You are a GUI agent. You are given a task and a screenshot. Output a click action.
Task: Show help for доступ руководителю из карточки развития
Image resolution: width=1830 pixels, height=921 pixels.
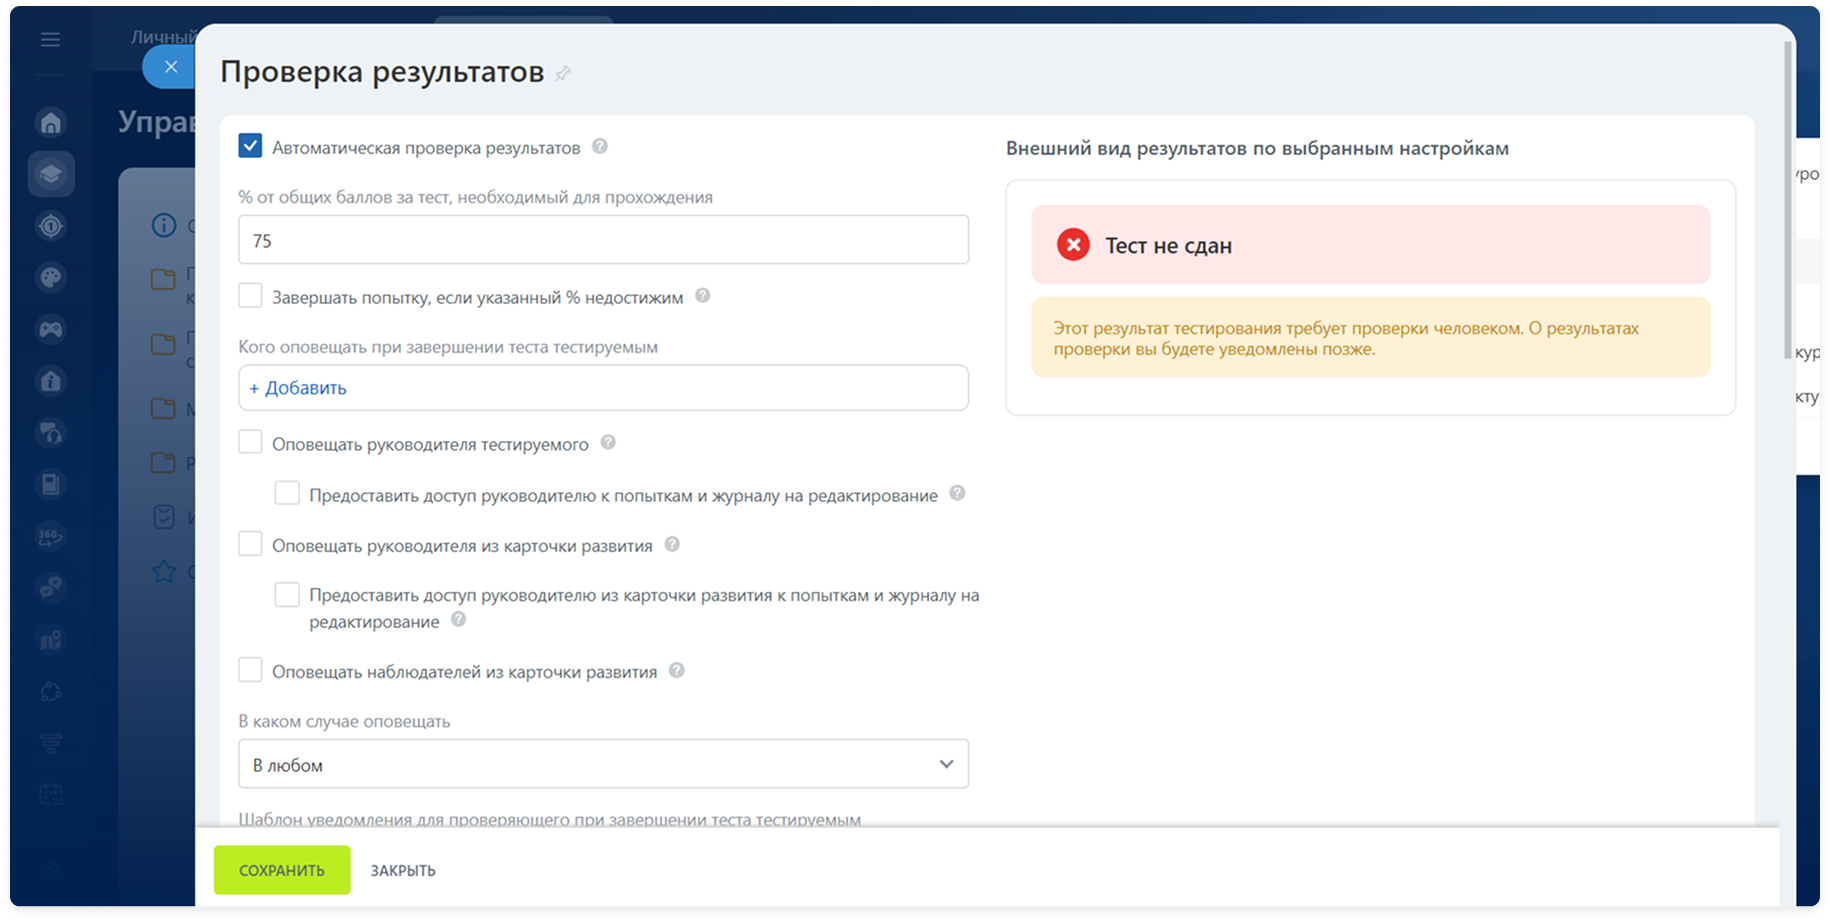coord(458,619)
